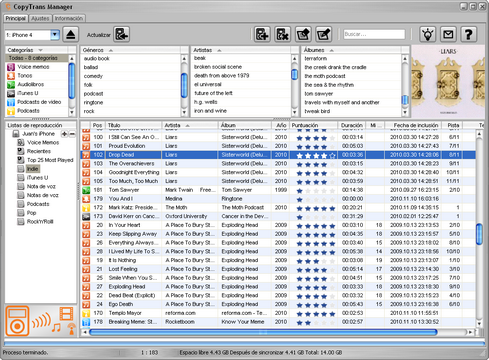This screenshot has width=489, height=360.
Task: Switch to the Información tab
Action: point(68,19)
